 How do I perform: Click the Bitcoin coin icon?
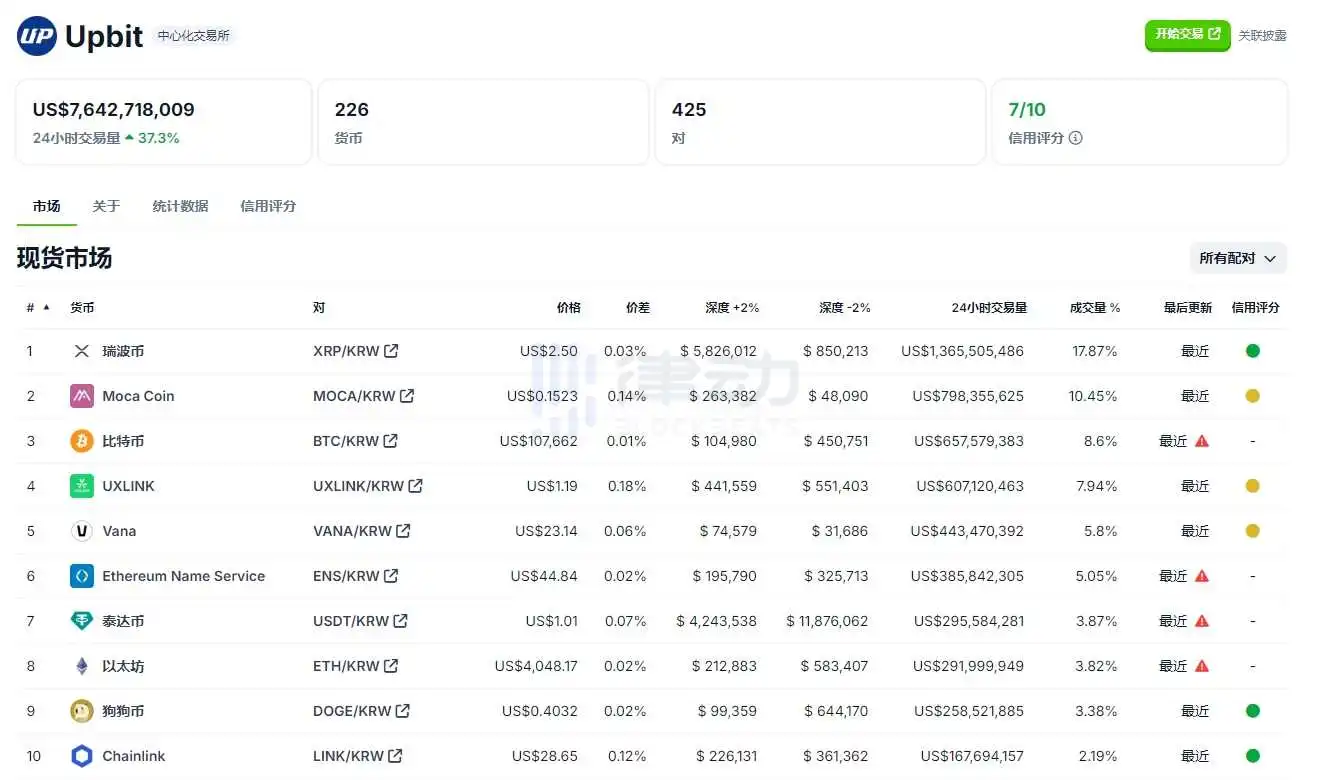point(81,441)
